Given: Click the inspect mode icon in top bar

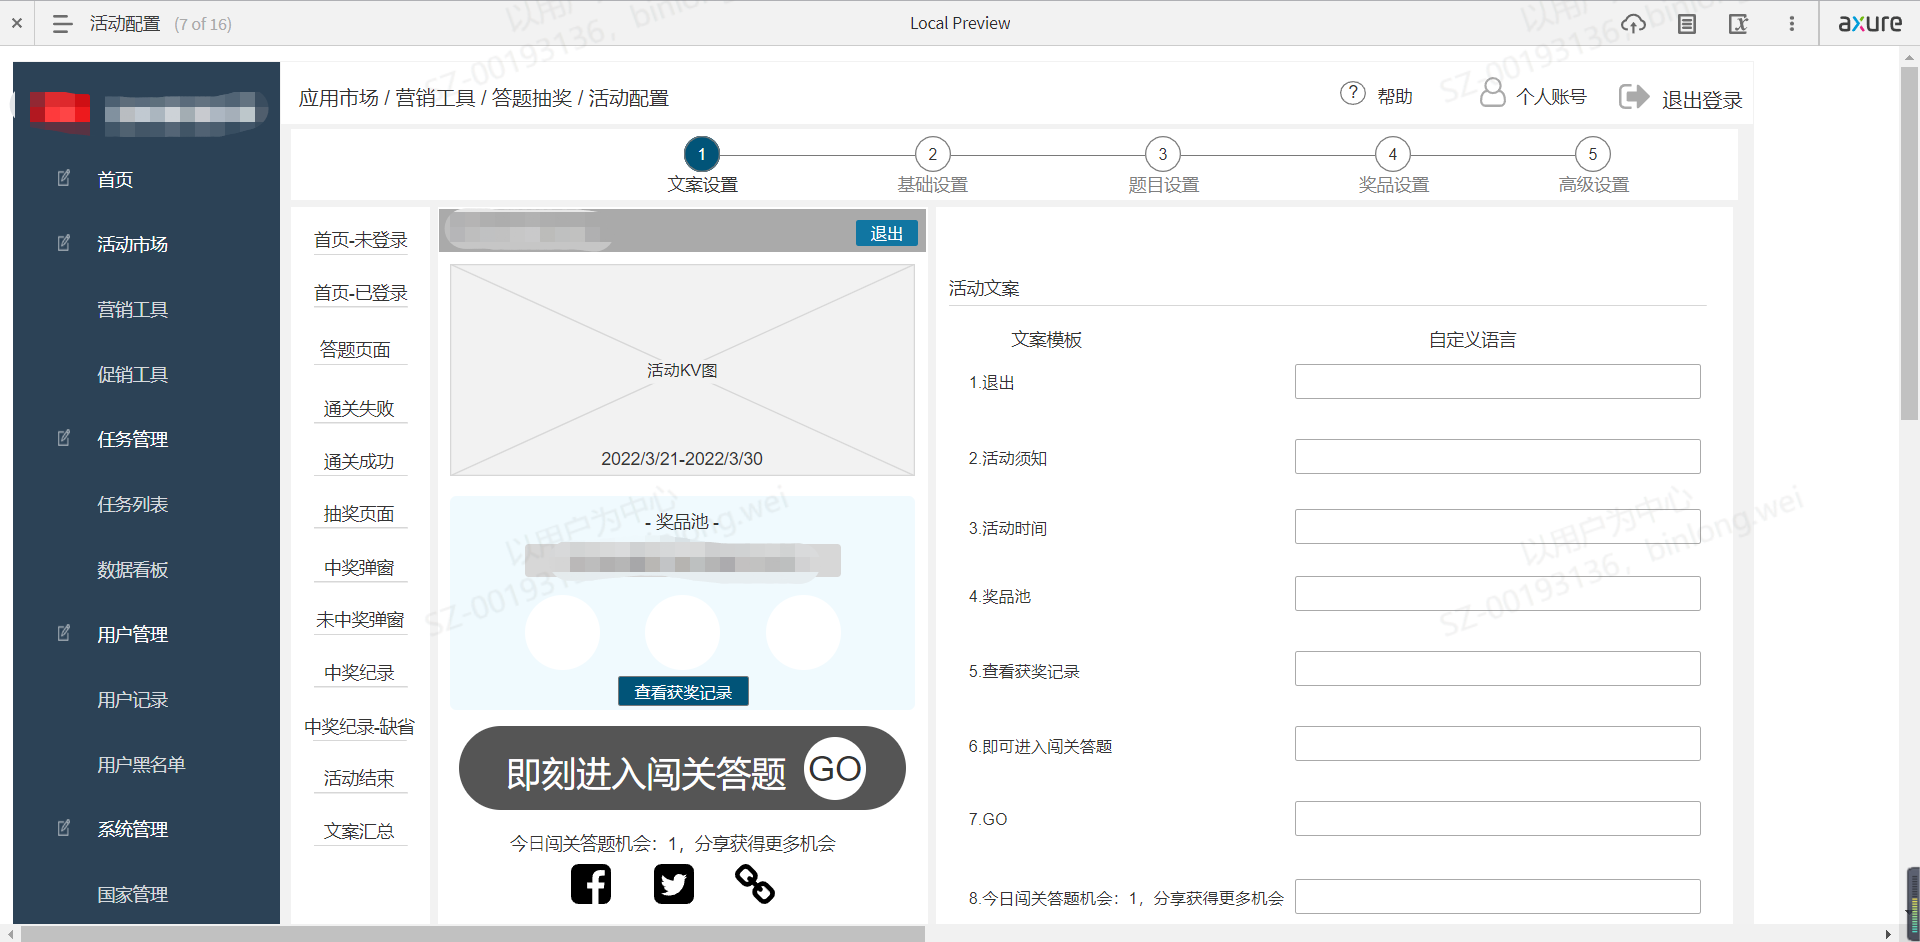Looking at the screenshot, I should click(1739, 24).
